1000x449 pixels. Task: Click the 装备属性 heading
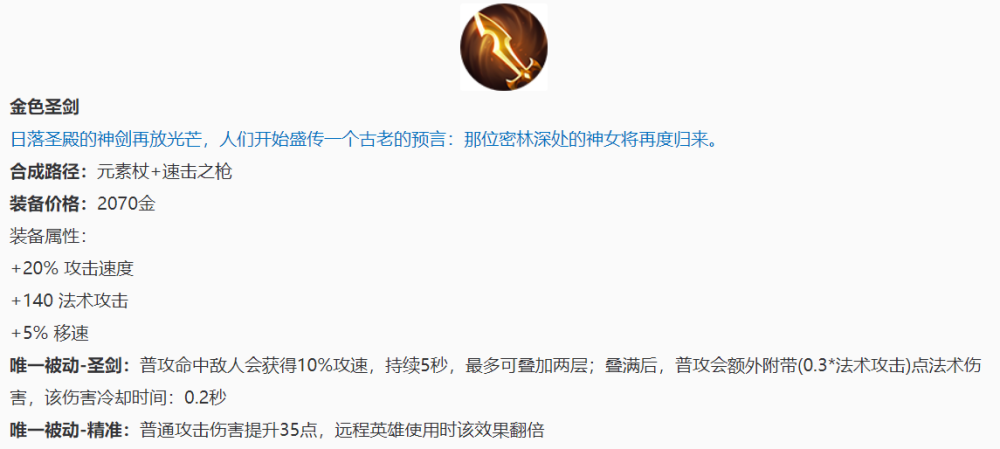[48, 237]
